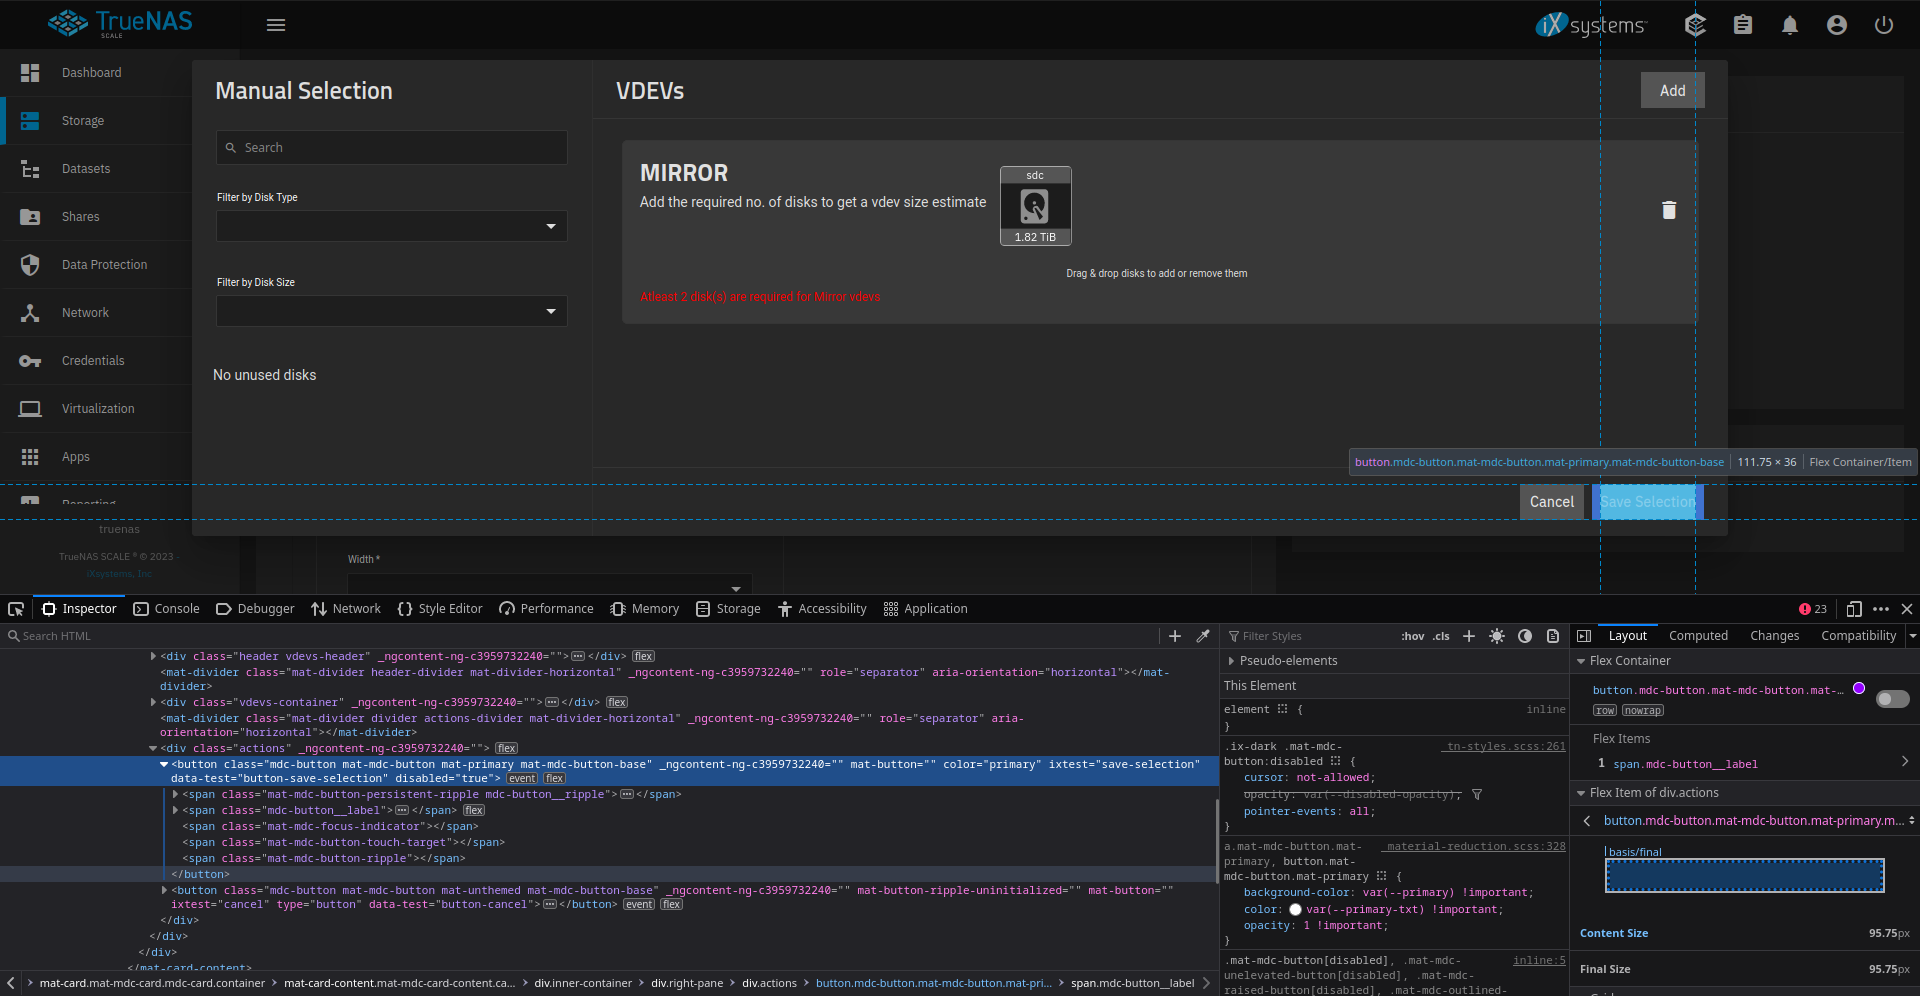
Task: Switch to the Application devtools tab
Action: tap(926, 609)
